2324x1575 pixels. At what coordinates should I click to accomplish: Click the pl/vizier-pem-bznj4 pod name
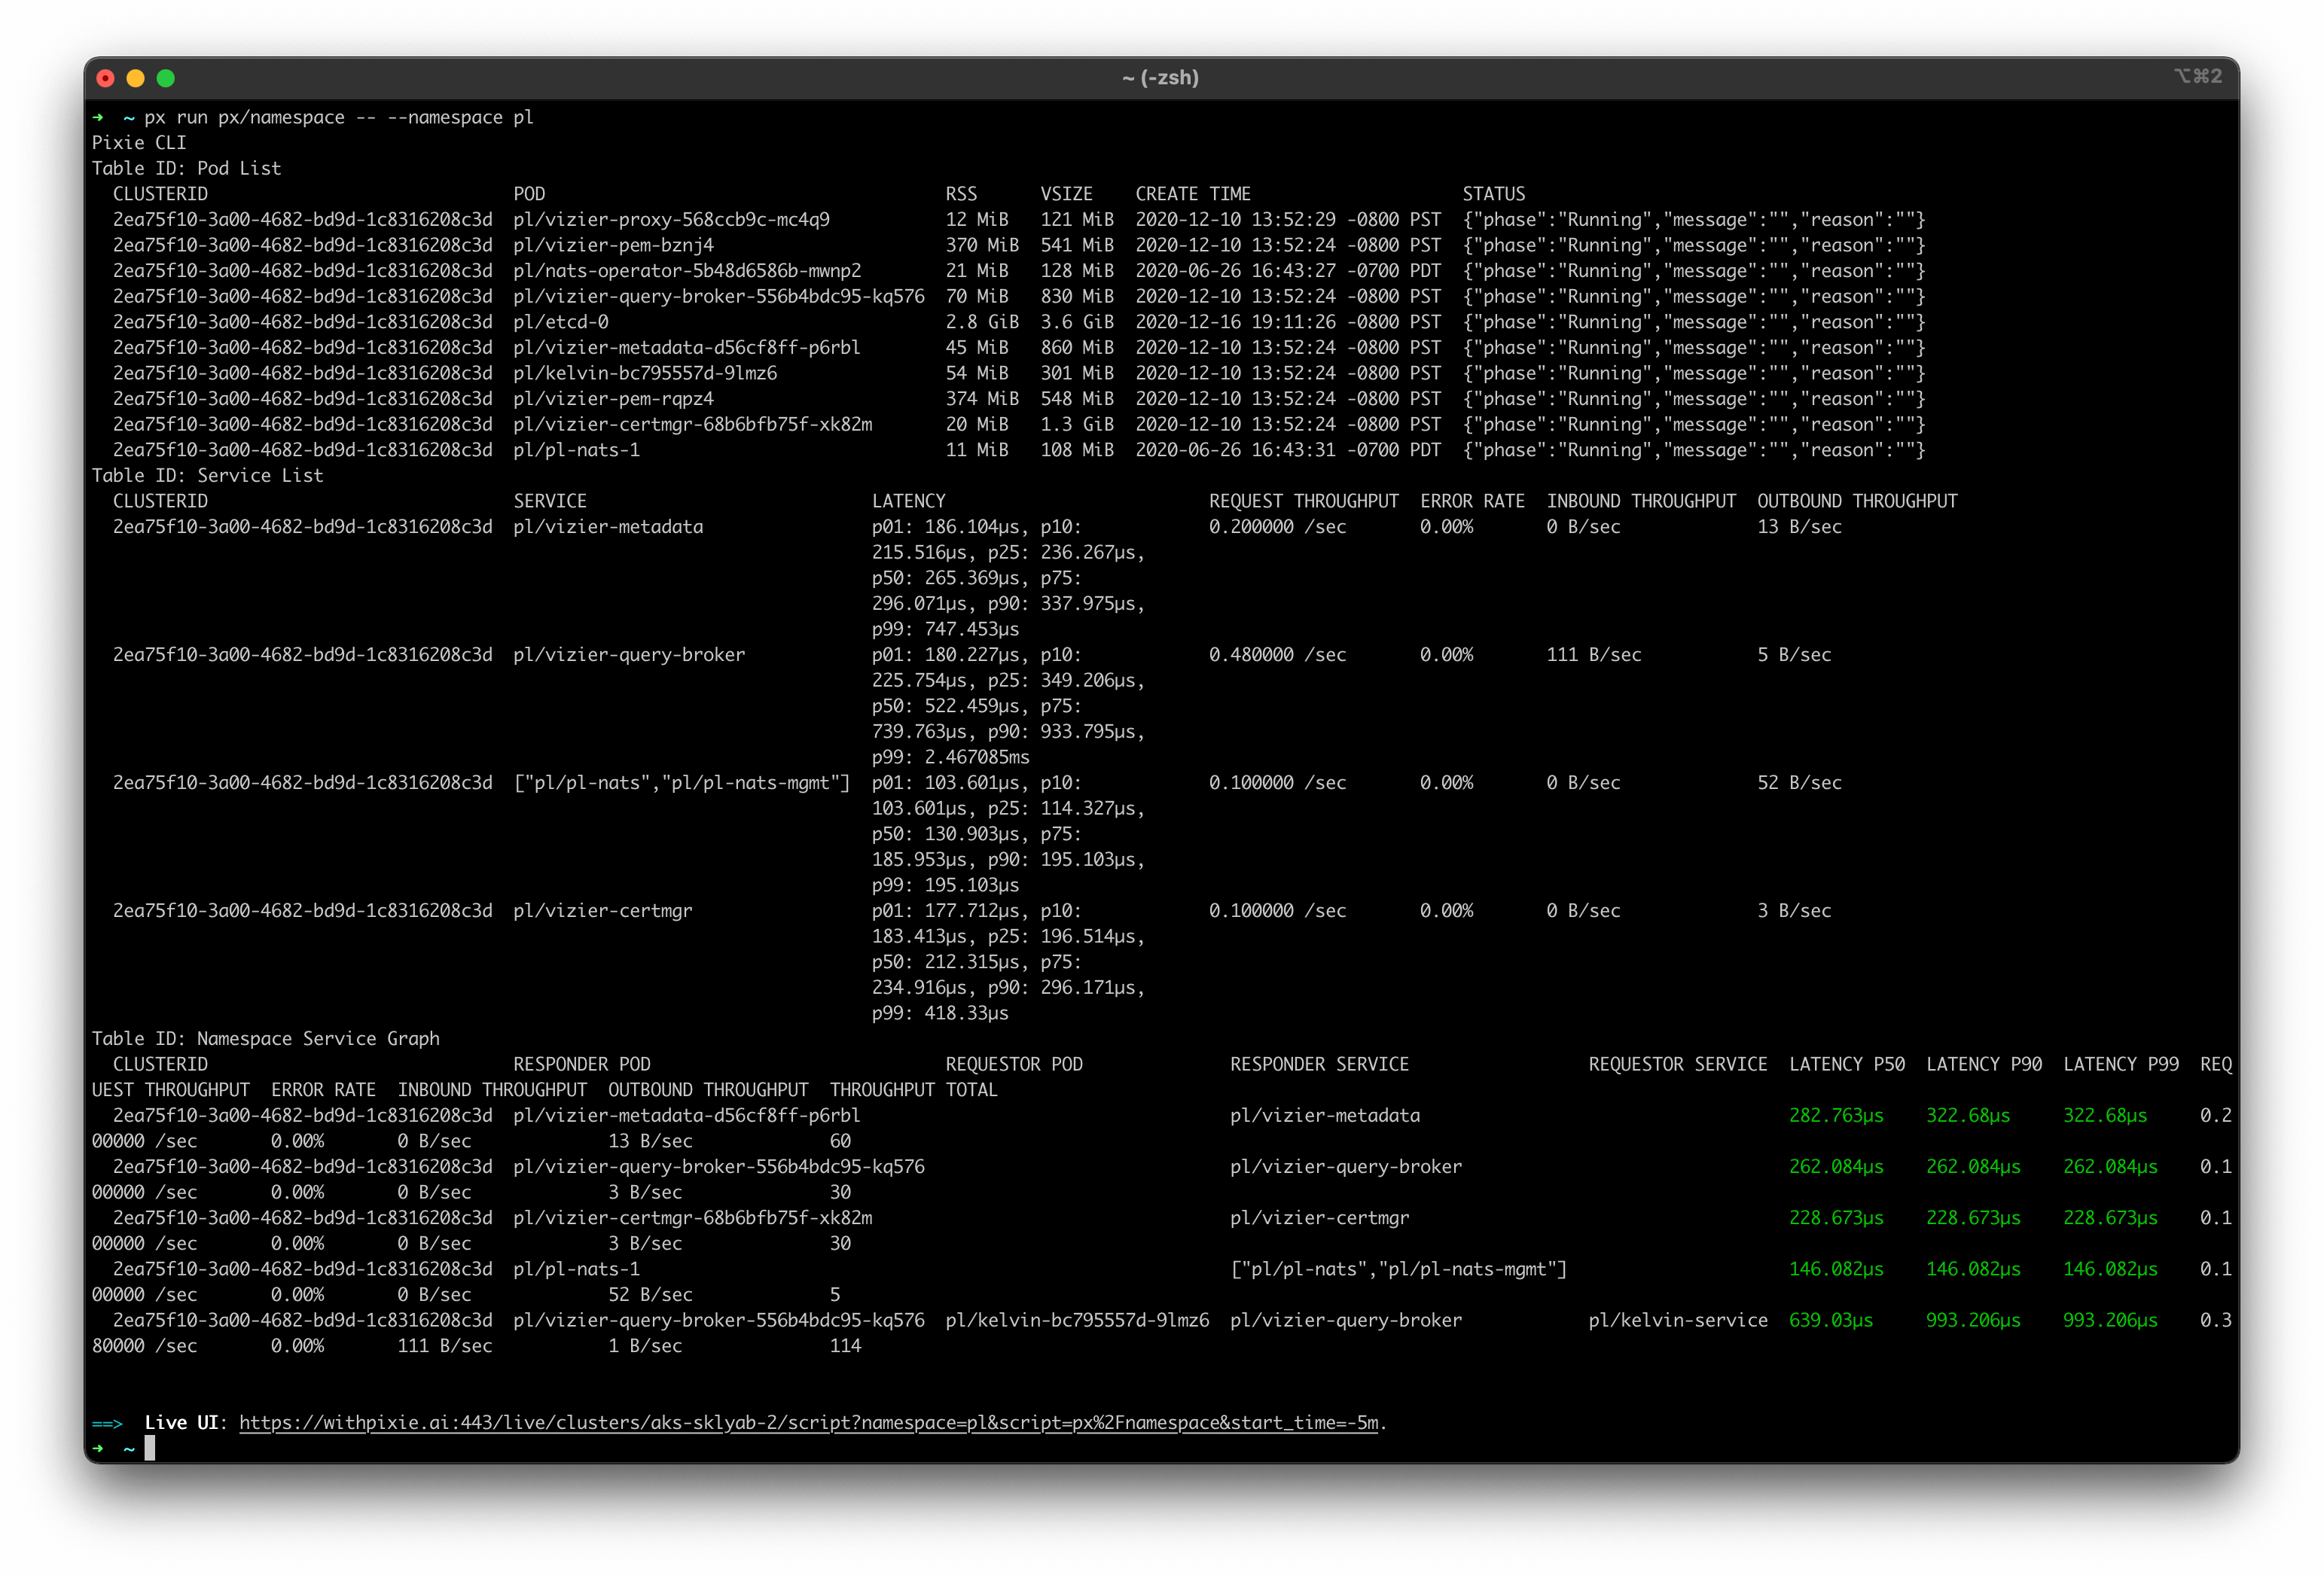[x=613, y=245]
